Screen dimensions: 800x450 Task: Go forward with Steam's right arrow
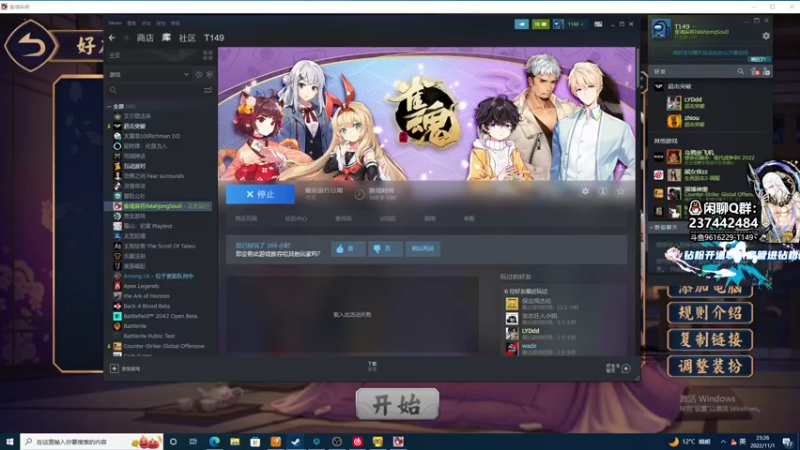point(126,38)
